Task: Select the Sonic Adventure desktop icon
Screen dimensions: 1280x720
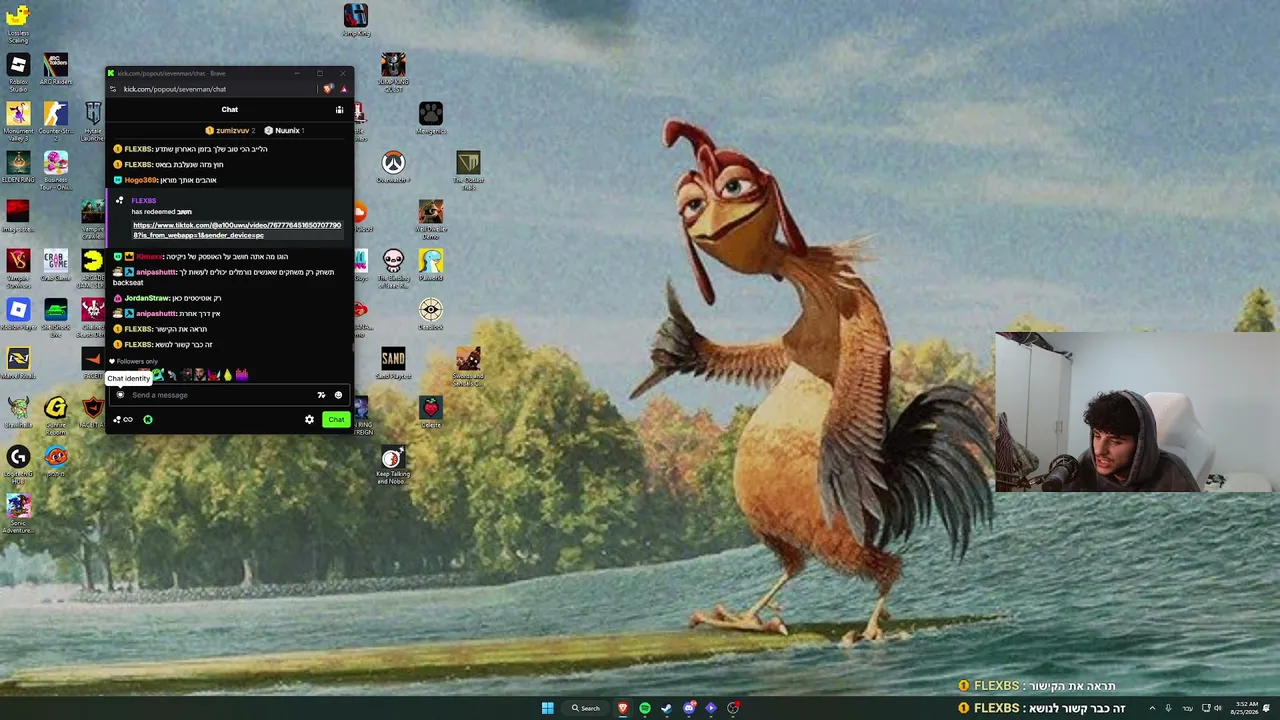Action: coord(18,514)
